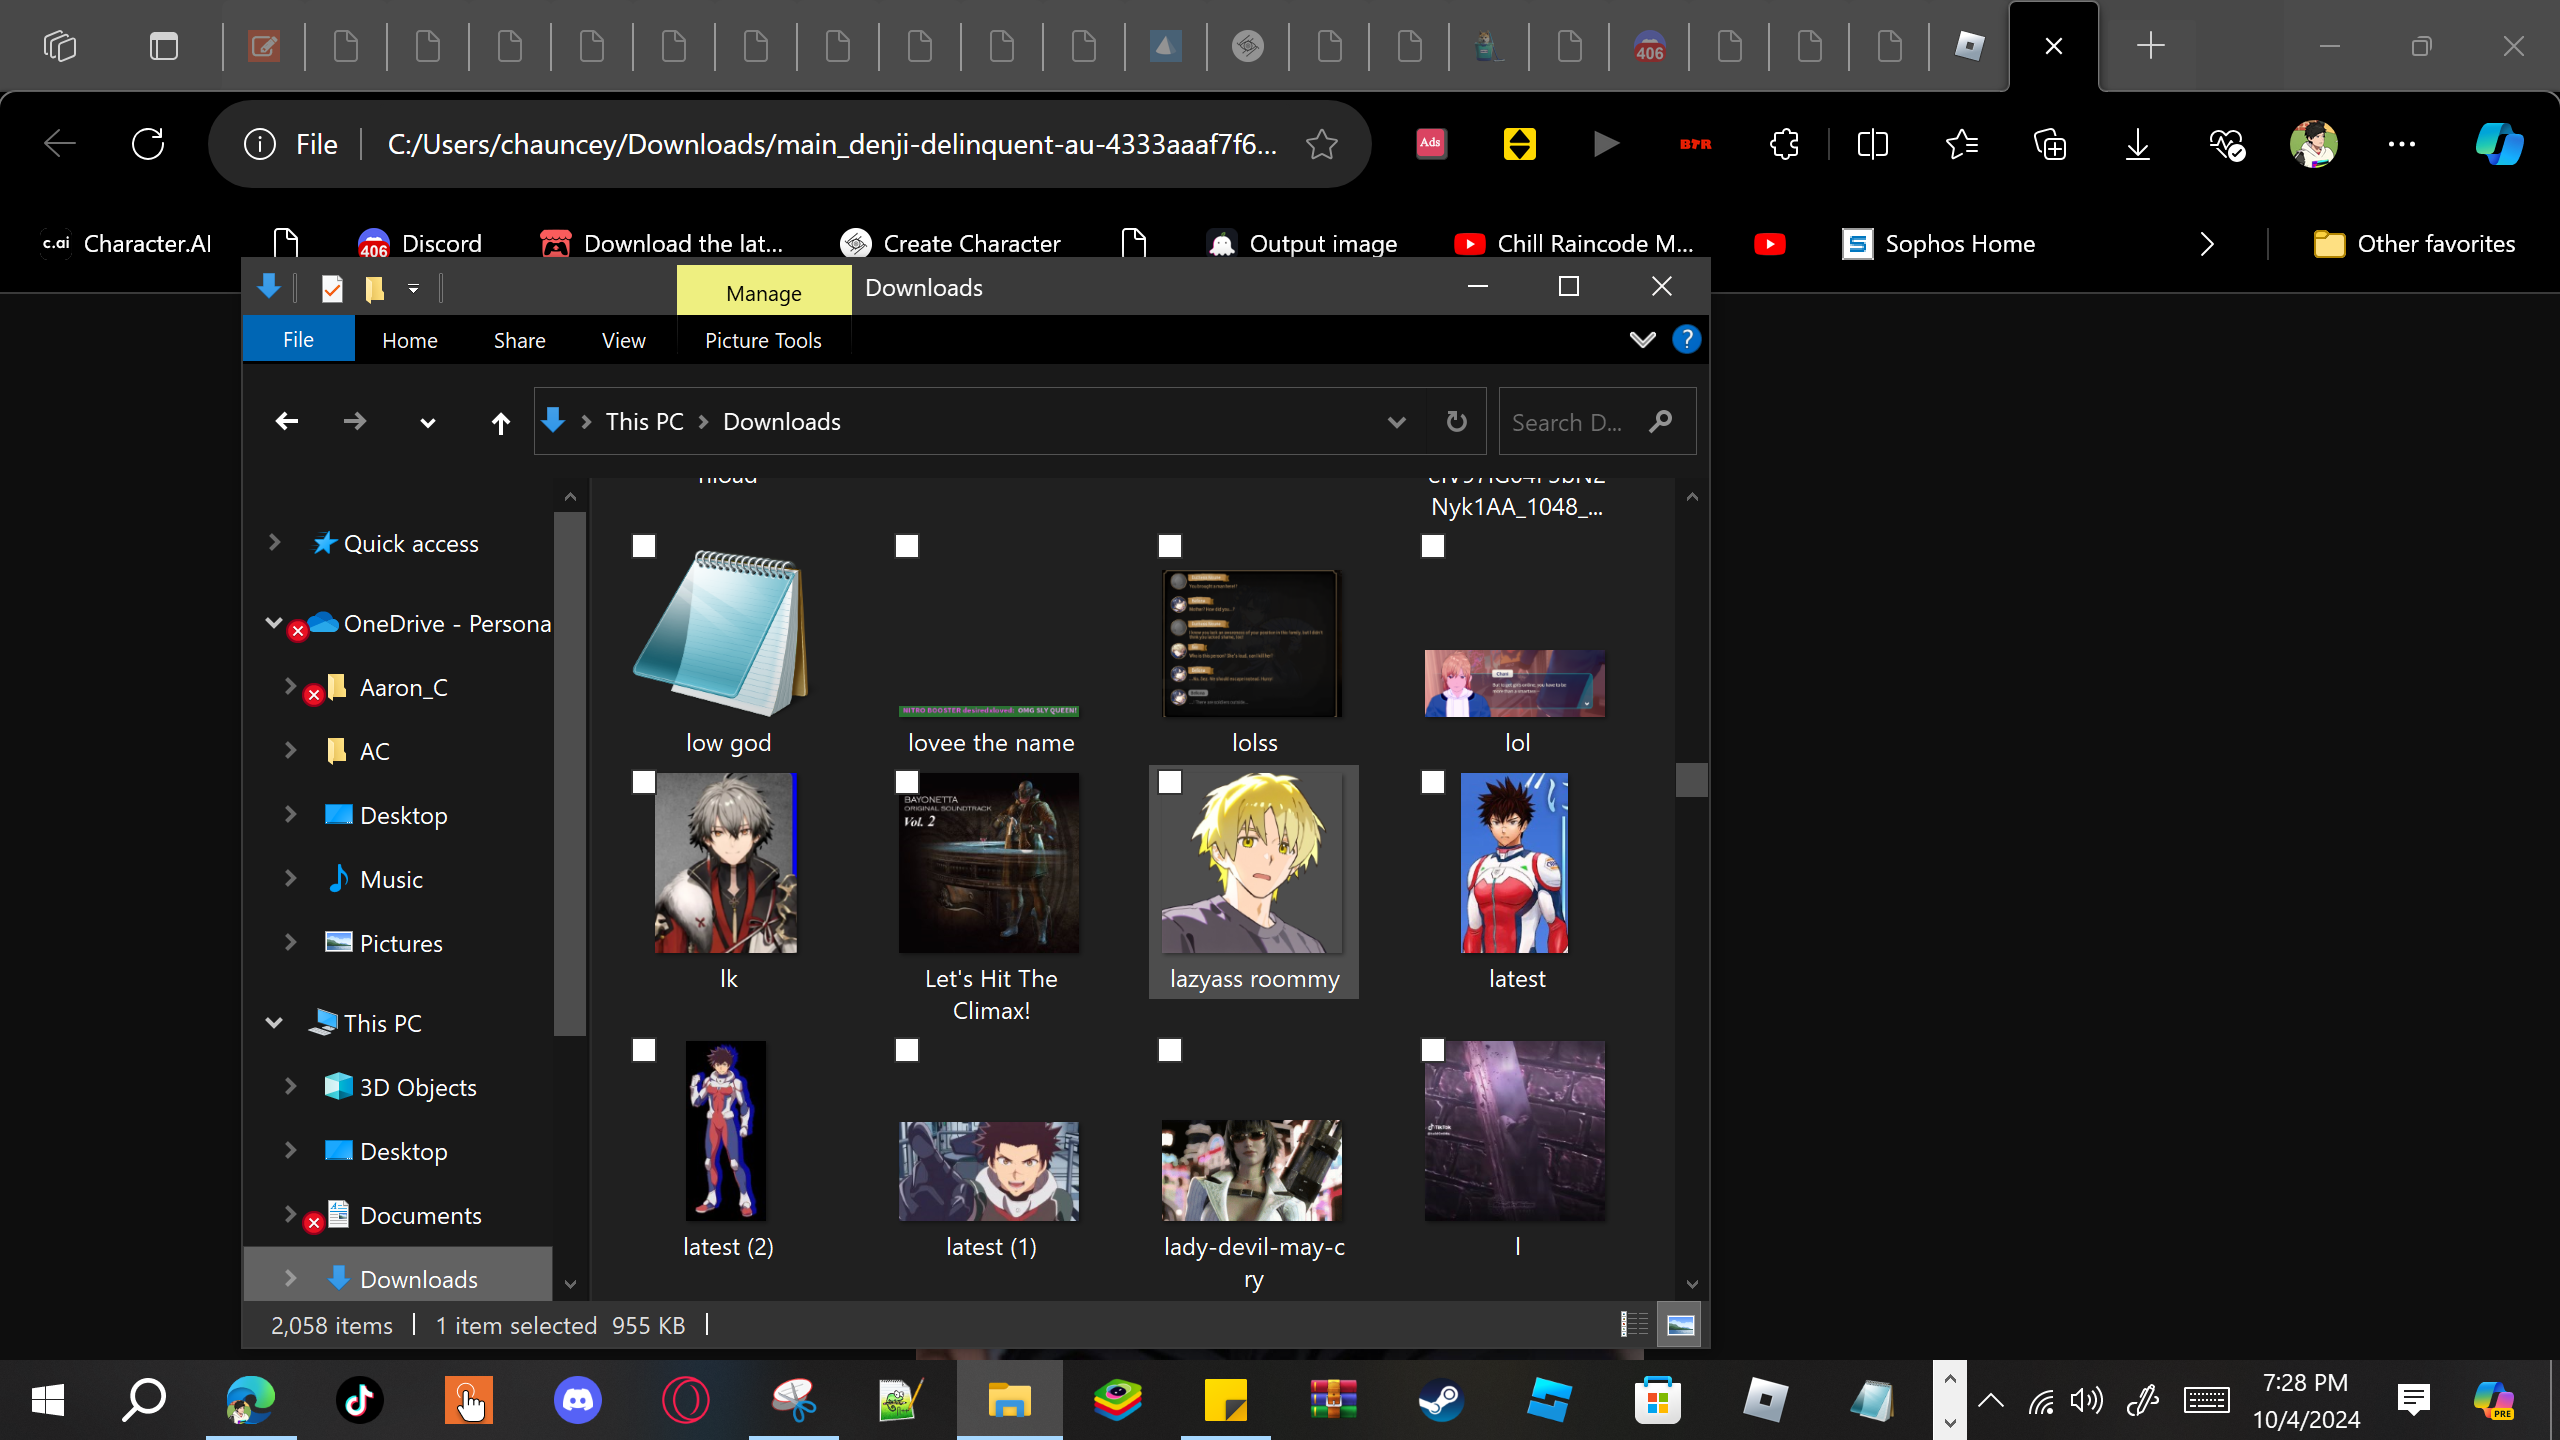Screen dimensions: 2560x1440
Task: Open Edge vertical tabs toggle
Action: (x=163, y=46)
